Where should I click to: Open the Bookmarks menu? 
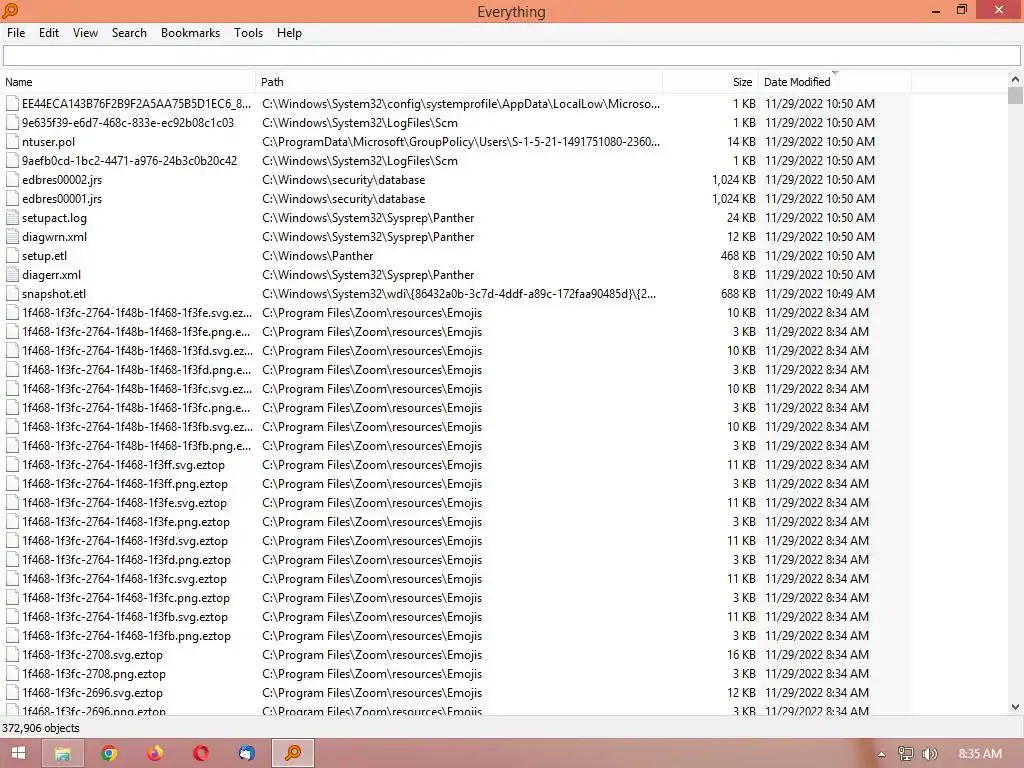(190, 33)
